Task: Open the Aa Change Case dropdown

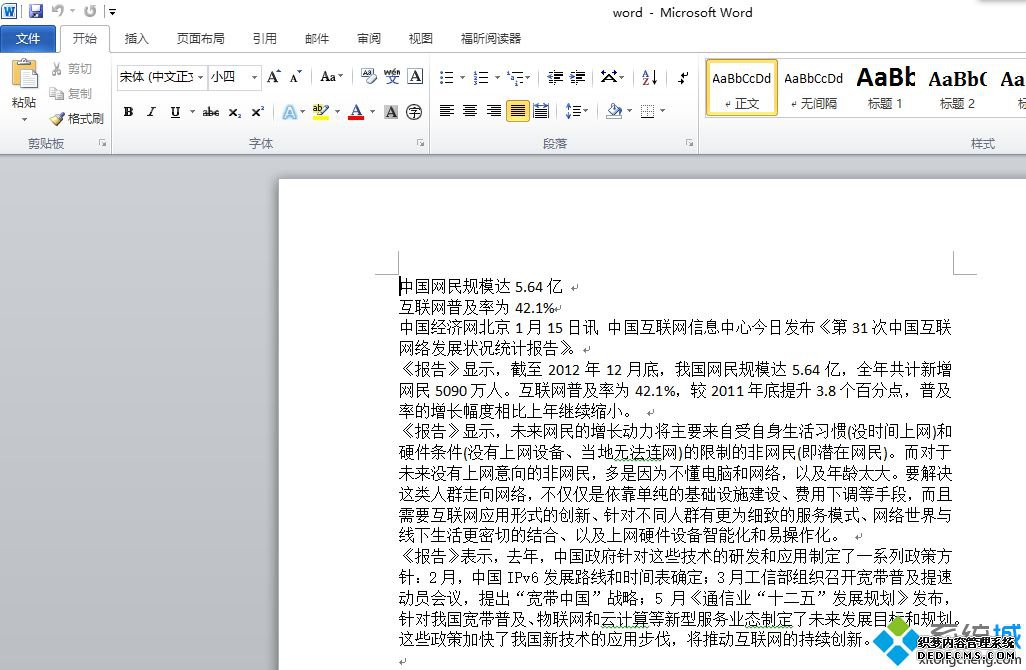Action: [x=331, y=77]
